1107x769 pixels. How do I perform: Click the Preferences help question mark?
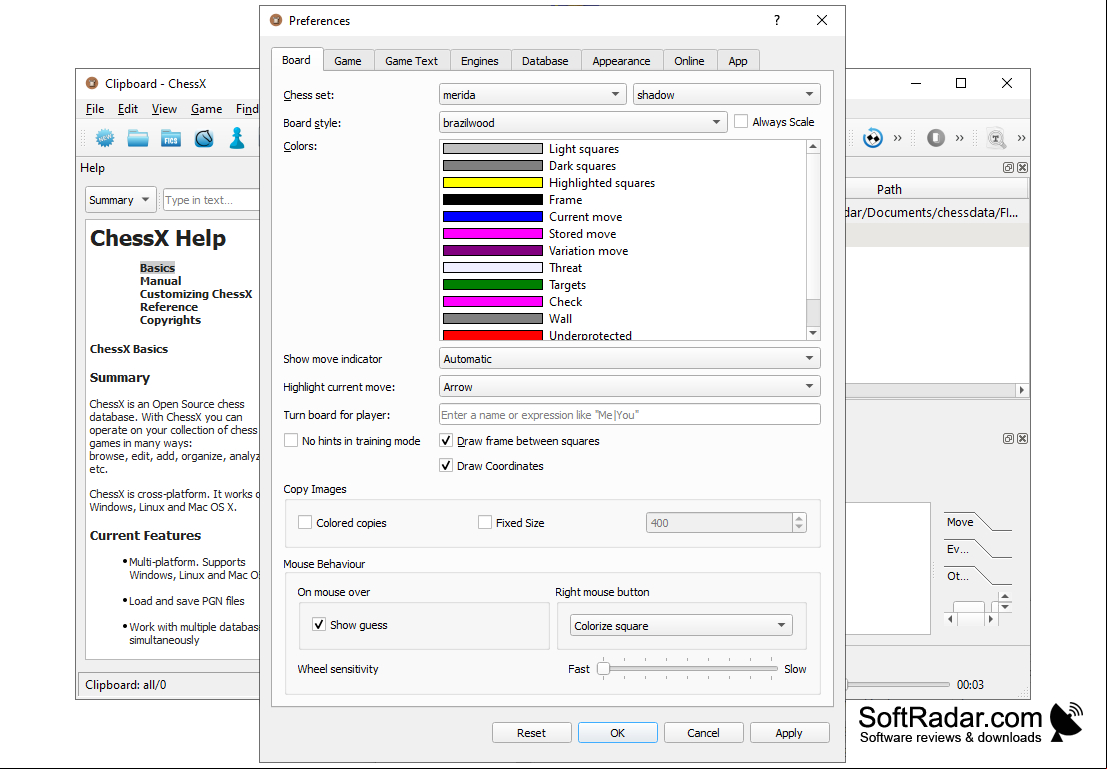(x=777, y=20)
